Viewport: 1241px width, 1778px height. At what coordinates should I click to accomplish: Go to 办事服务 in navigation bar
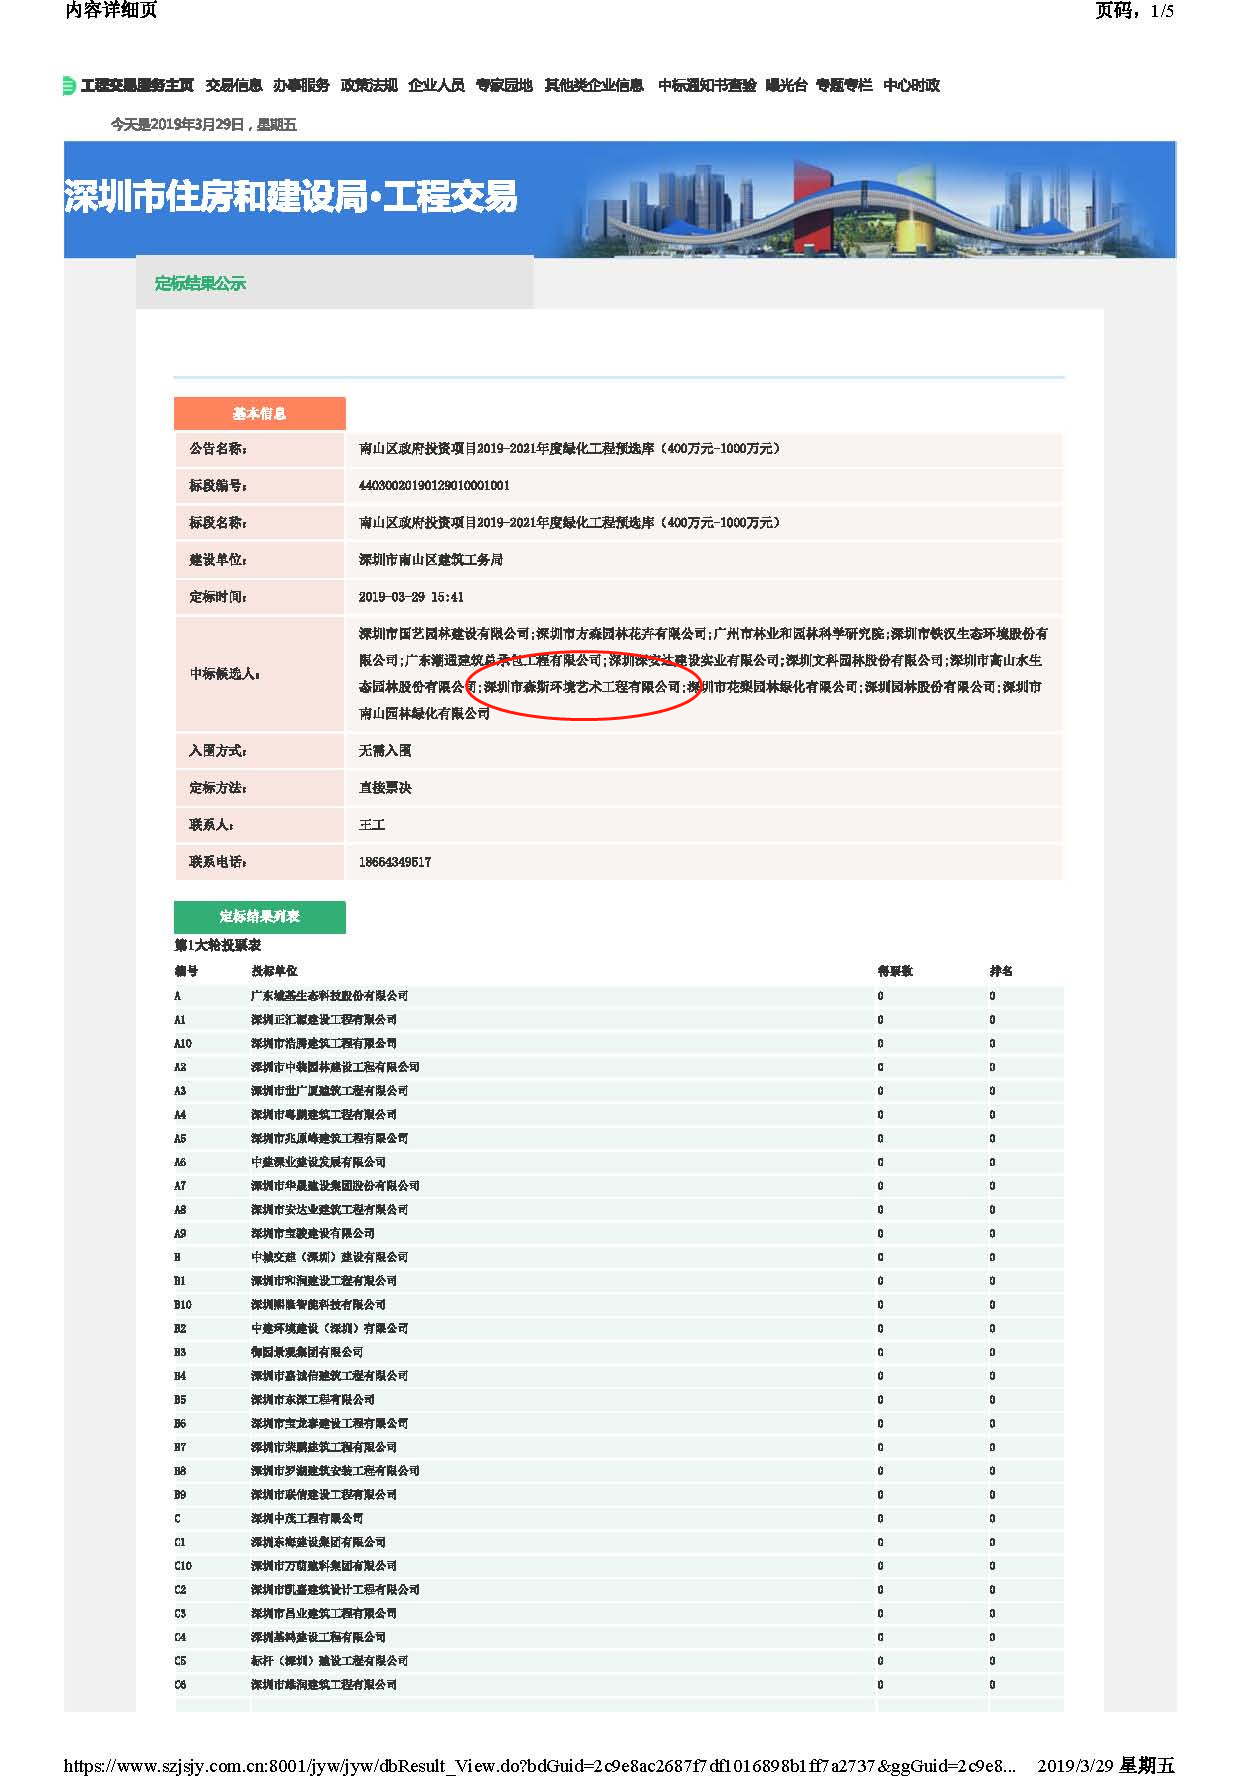pyautogui.click(x=301, y=86)
